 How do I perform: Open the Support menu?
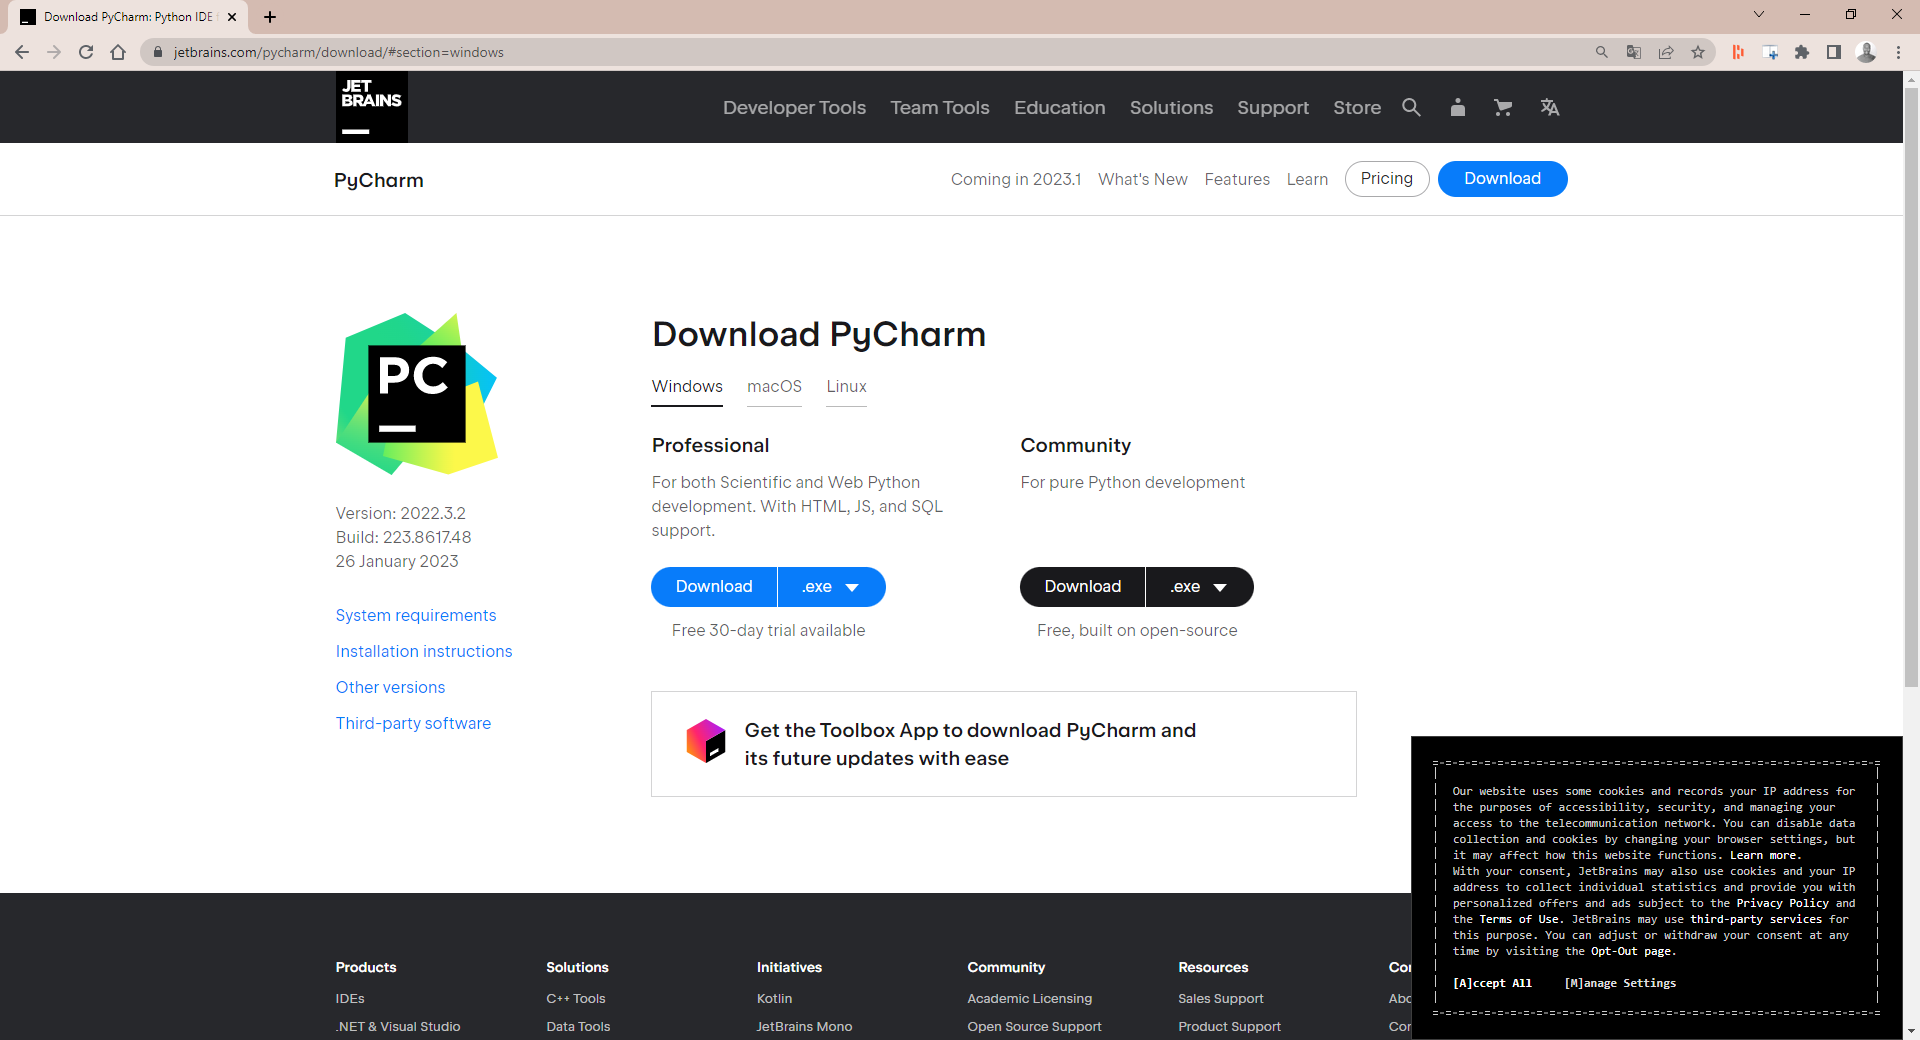point(1273,107)
